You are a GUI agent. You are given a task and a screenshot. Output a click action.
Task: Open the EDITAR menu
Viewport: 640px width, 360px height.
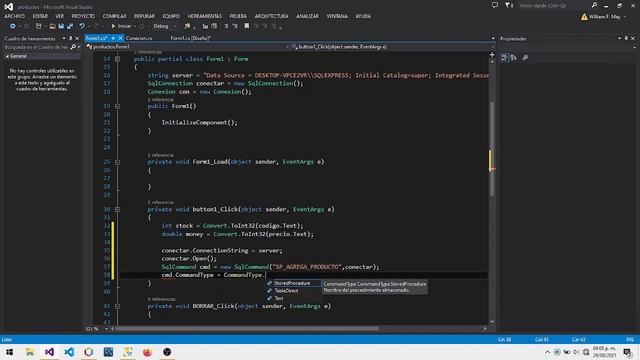(x=40, y=16)
